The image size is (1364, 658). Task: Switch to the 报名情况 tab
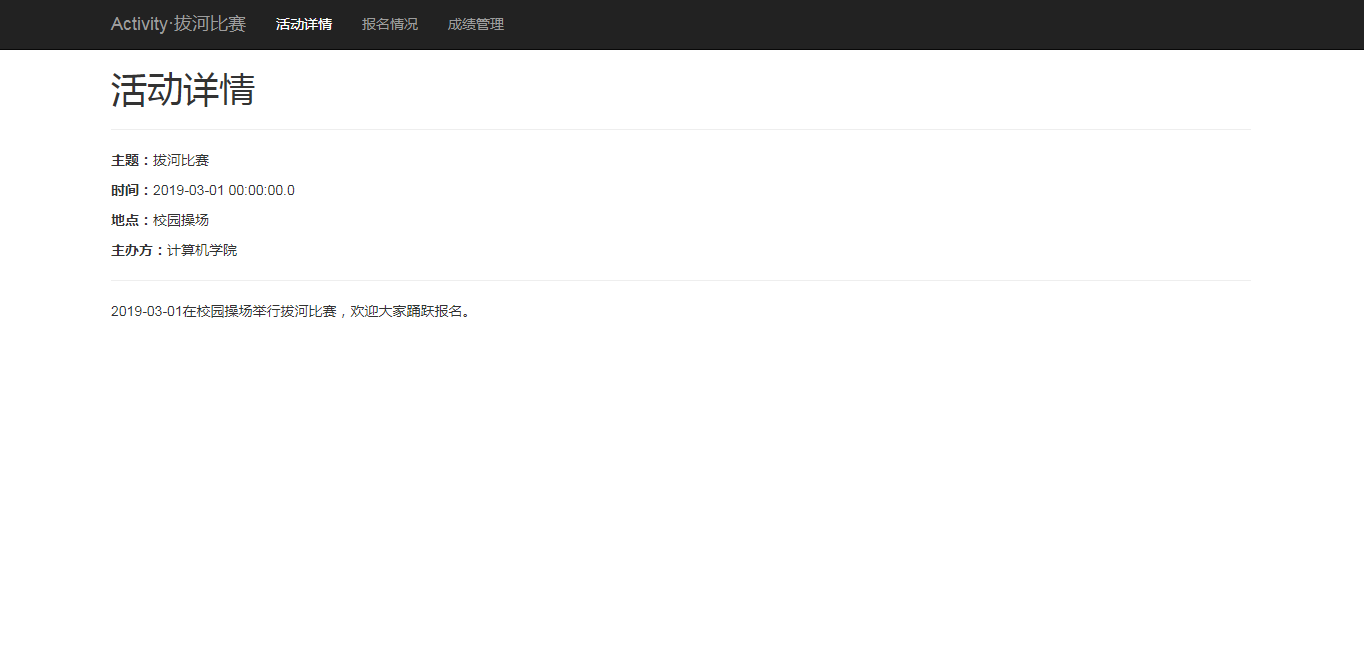390,24
